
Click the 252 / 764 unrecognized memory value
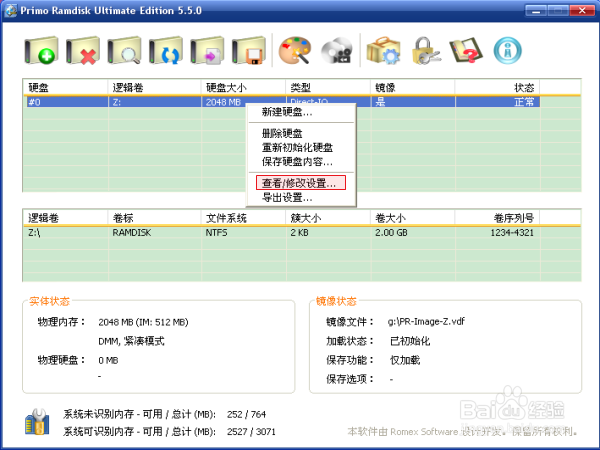tap(246, 414)
